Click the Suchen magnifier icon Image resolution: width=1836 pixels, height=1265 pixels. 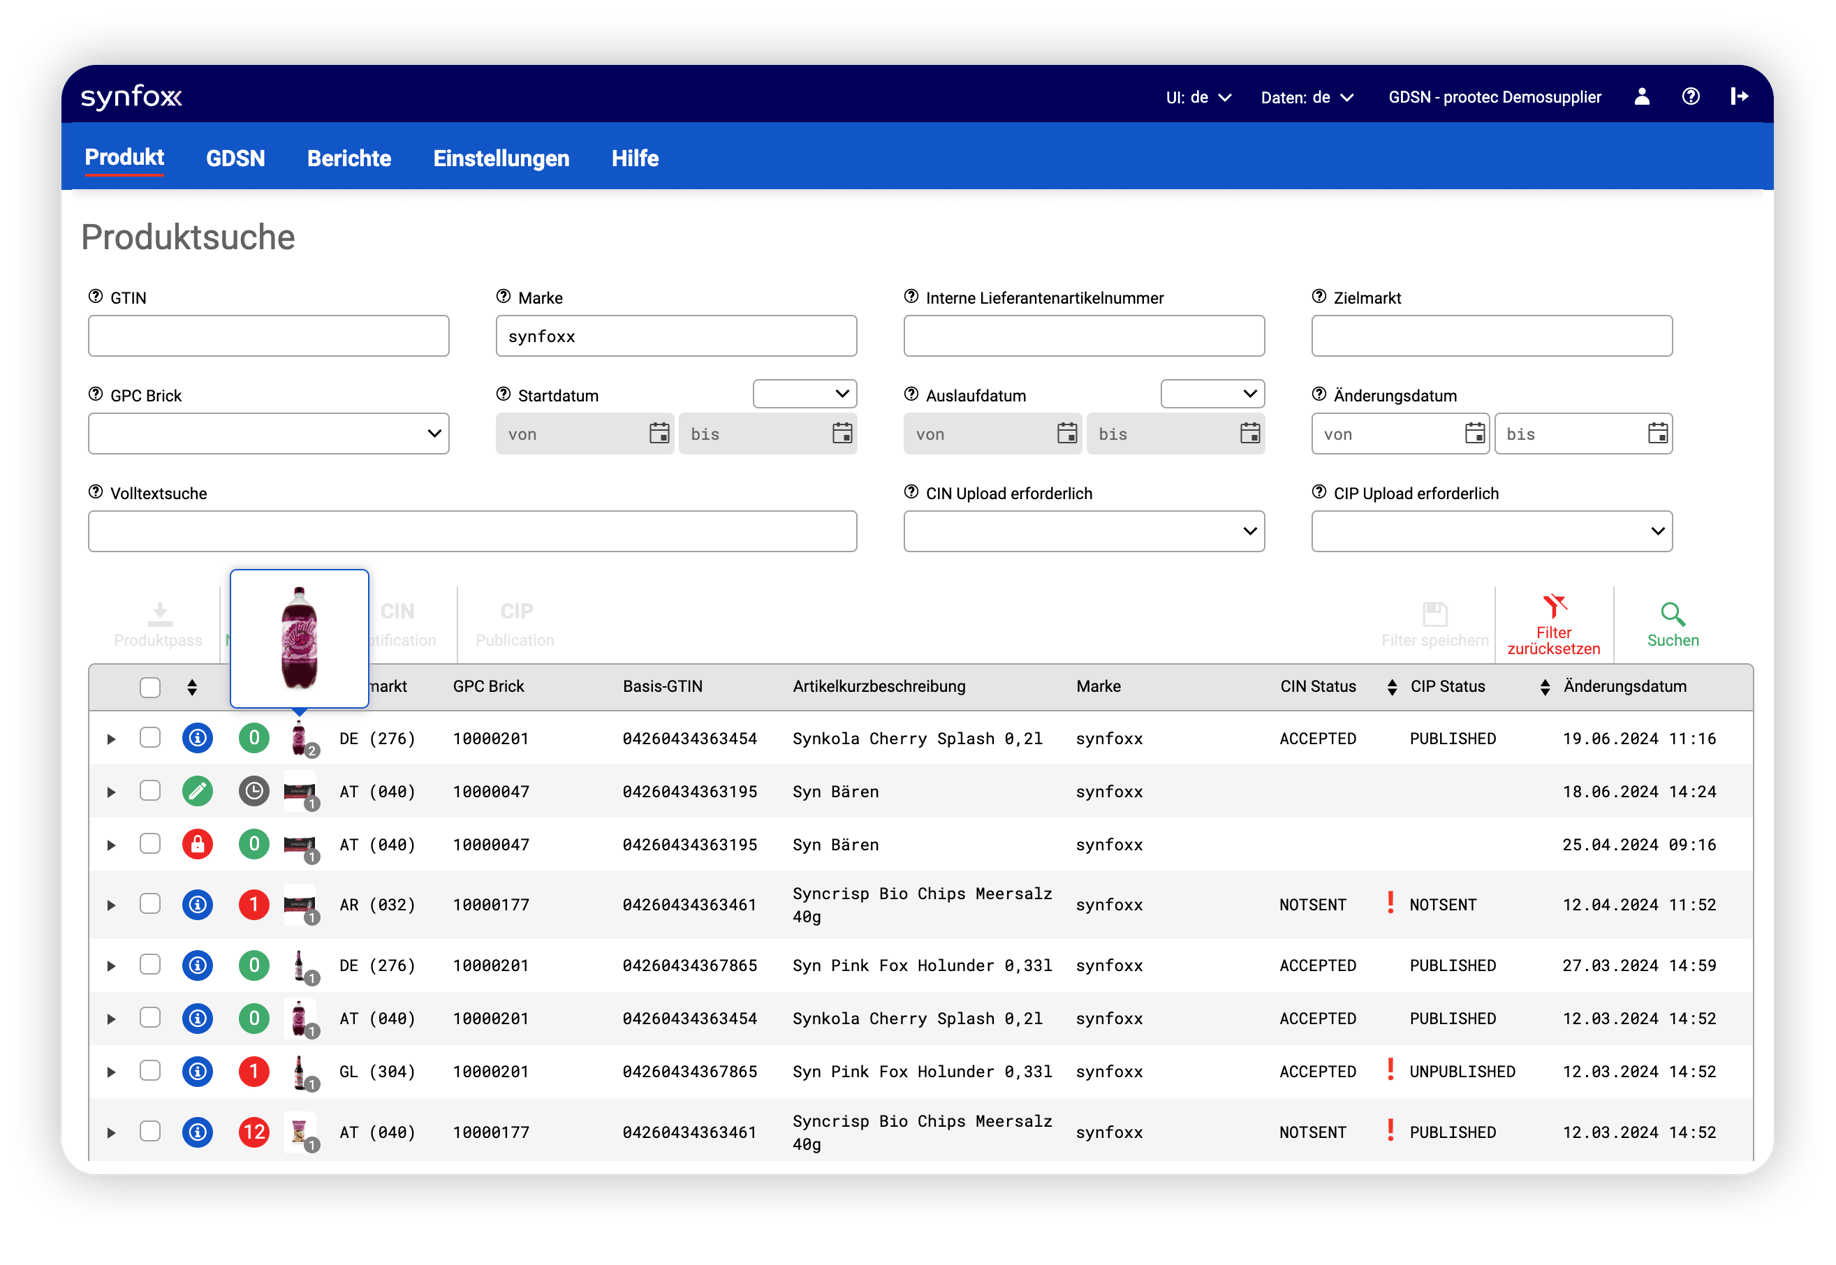click(x=1672, y=614)
